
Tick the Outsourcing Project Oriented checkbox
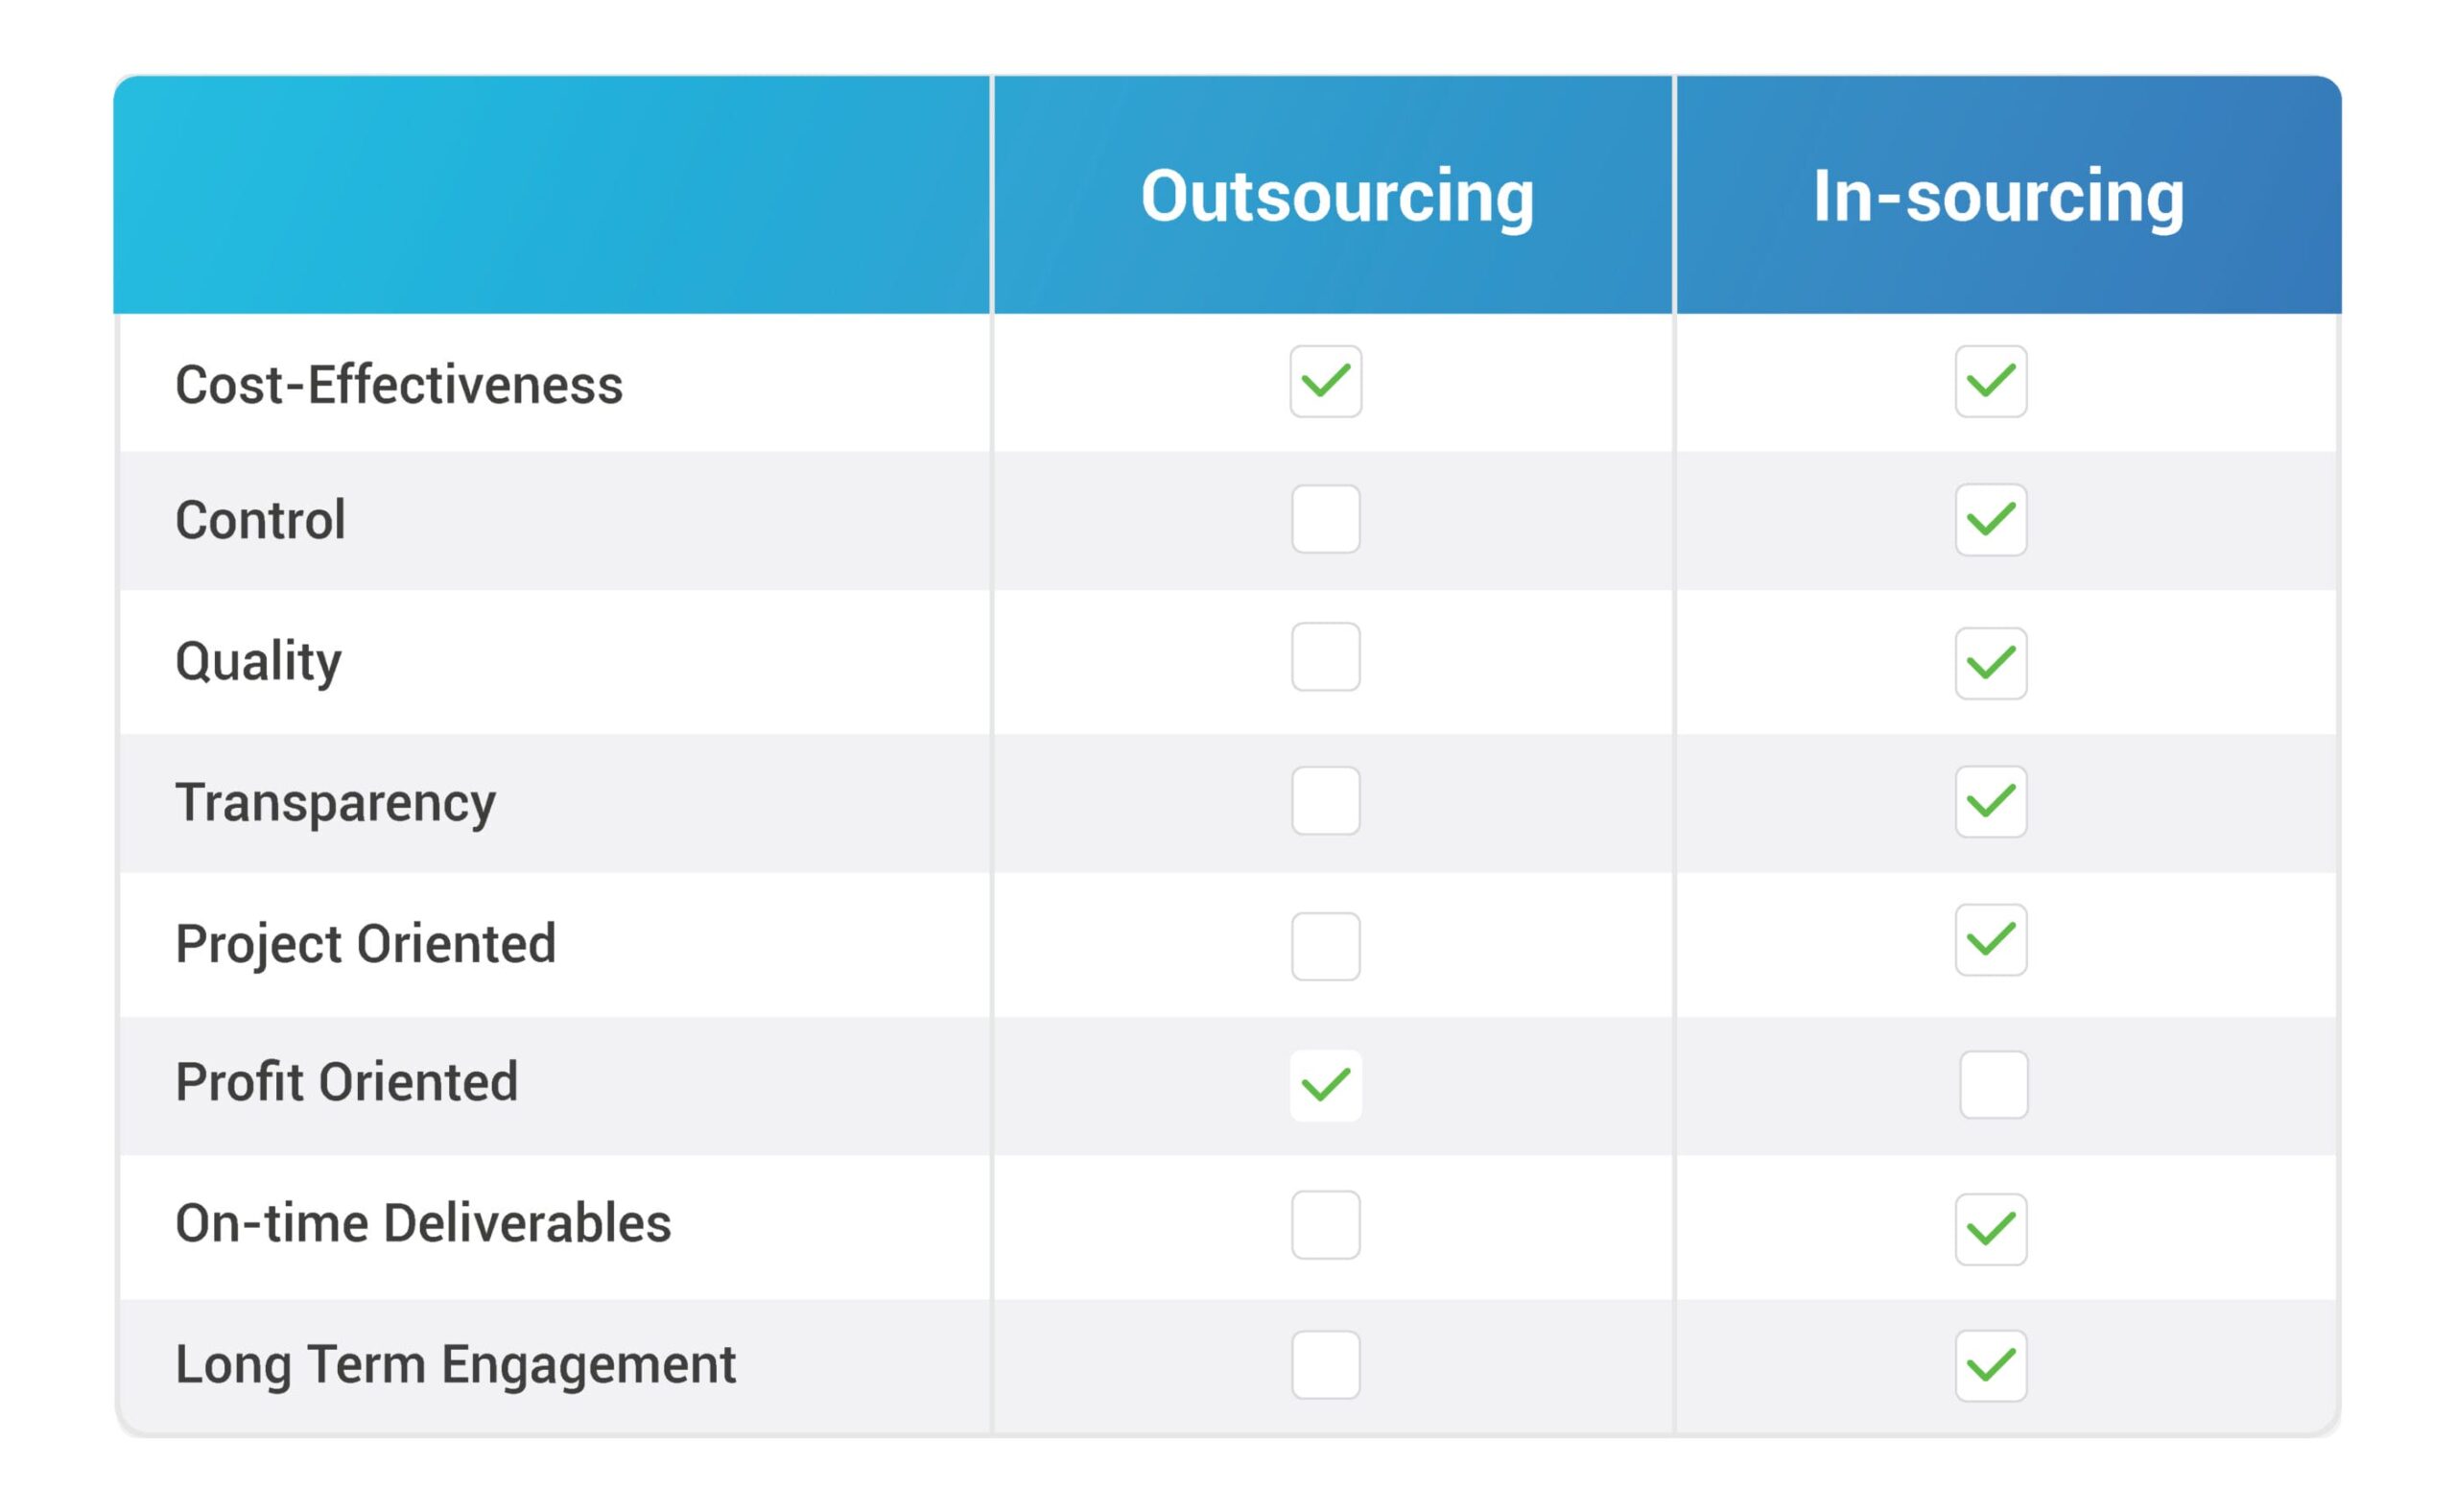tap(1325, 946)
